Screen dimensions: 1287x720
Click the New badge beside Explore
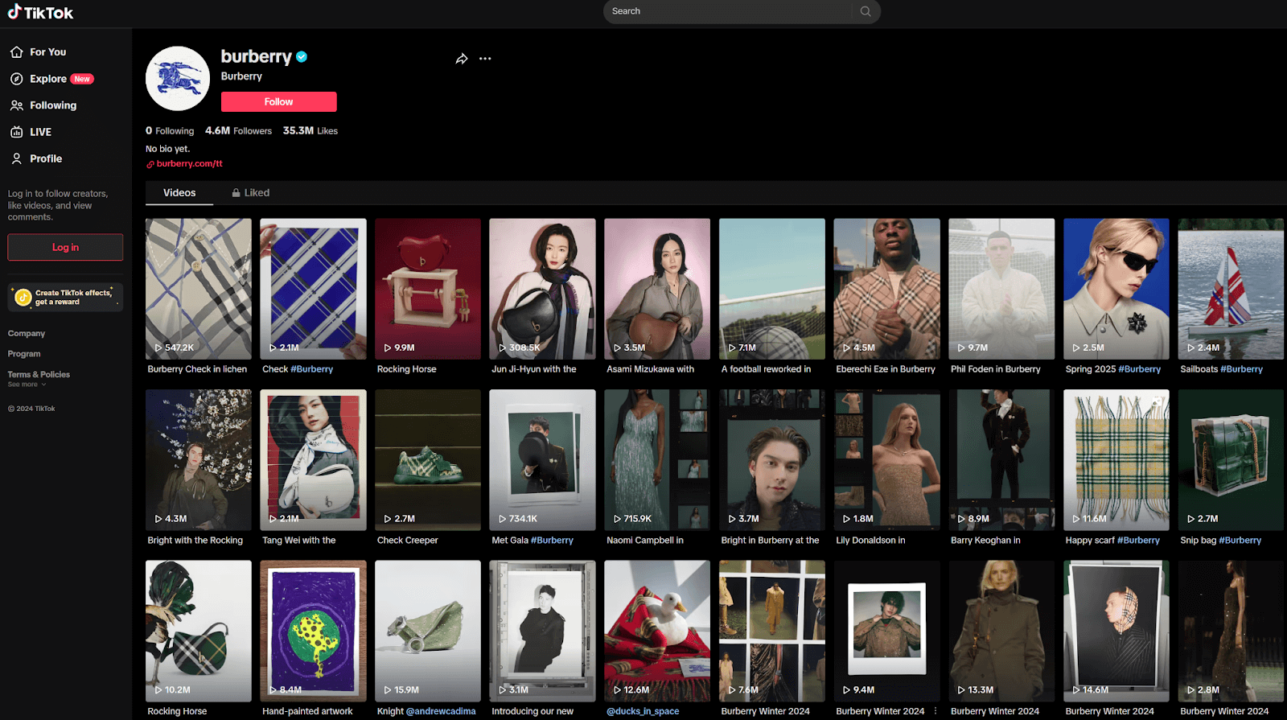tap(82, 79)
